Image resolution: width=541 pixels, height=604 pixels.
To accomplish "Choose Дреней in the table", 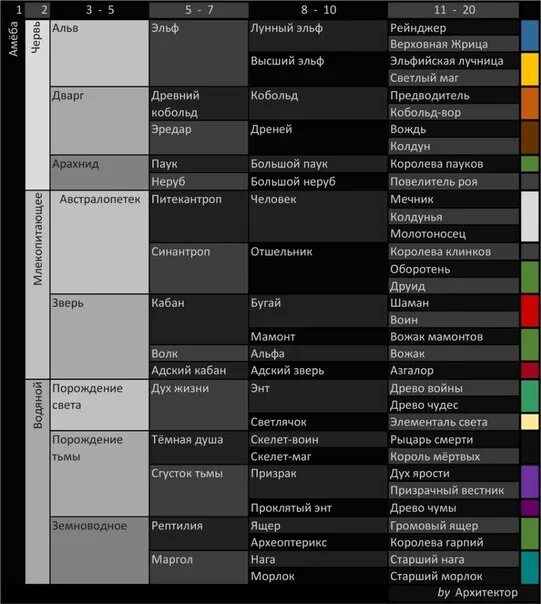I will [318, 138].
